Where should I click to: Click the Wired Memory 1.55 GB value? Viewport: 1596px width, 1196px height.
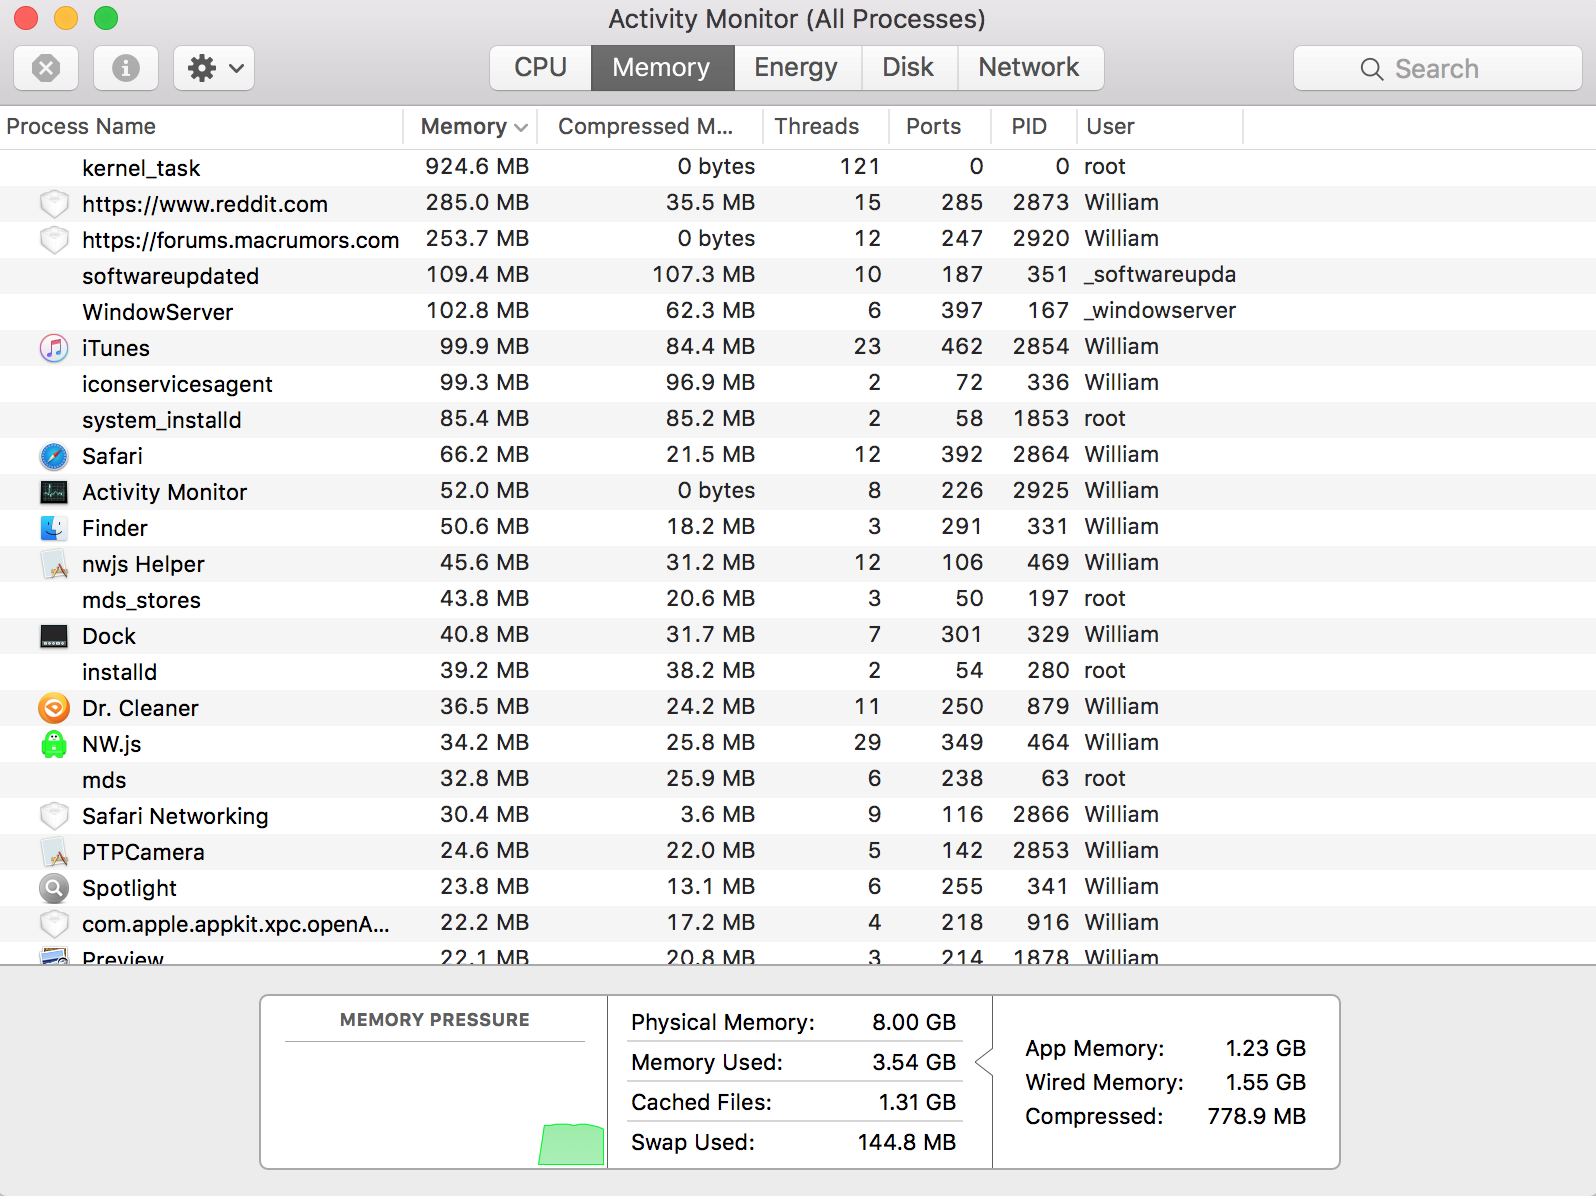pyautogui.click(x=1266, y=1082)
